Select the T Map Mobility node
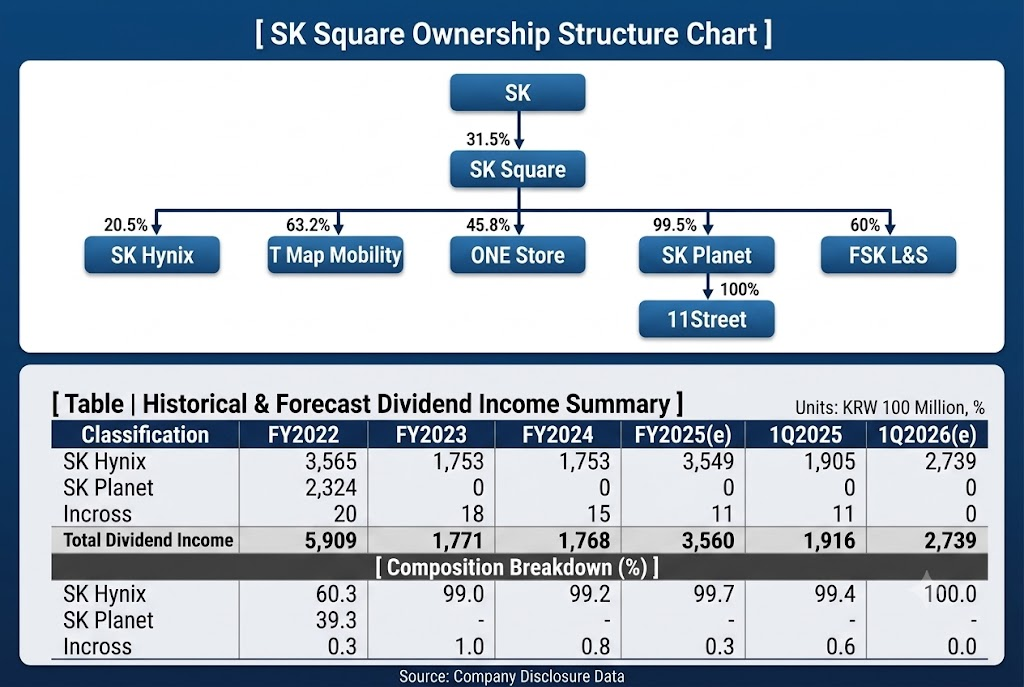The image size is (1024, 687). coord(335,255)
